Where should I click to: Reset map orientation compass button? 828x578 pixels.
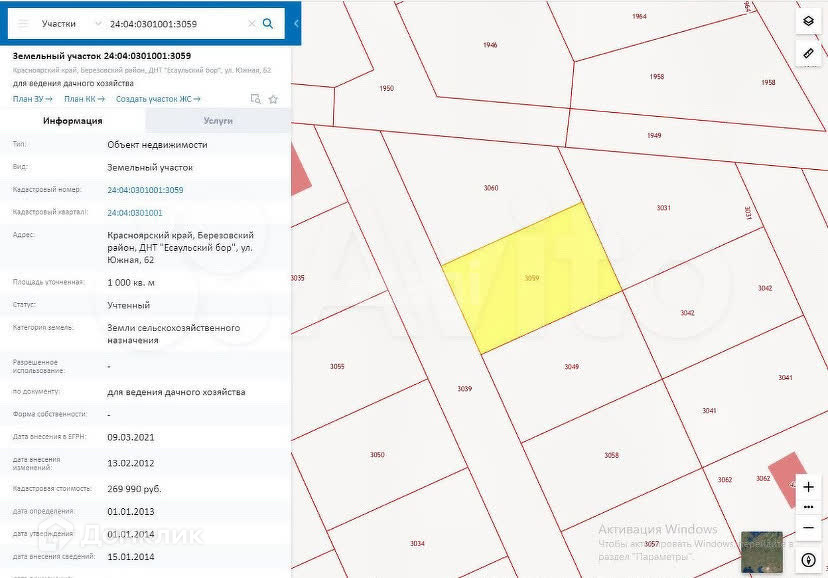click(x=808, y=560)
